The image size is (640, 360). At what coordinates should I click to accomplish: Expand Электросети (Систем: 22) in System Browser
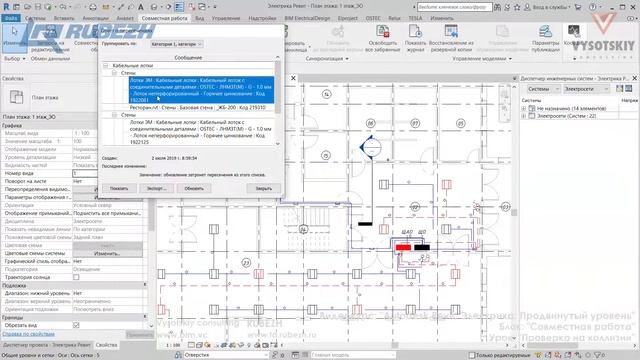coord(524,116)
